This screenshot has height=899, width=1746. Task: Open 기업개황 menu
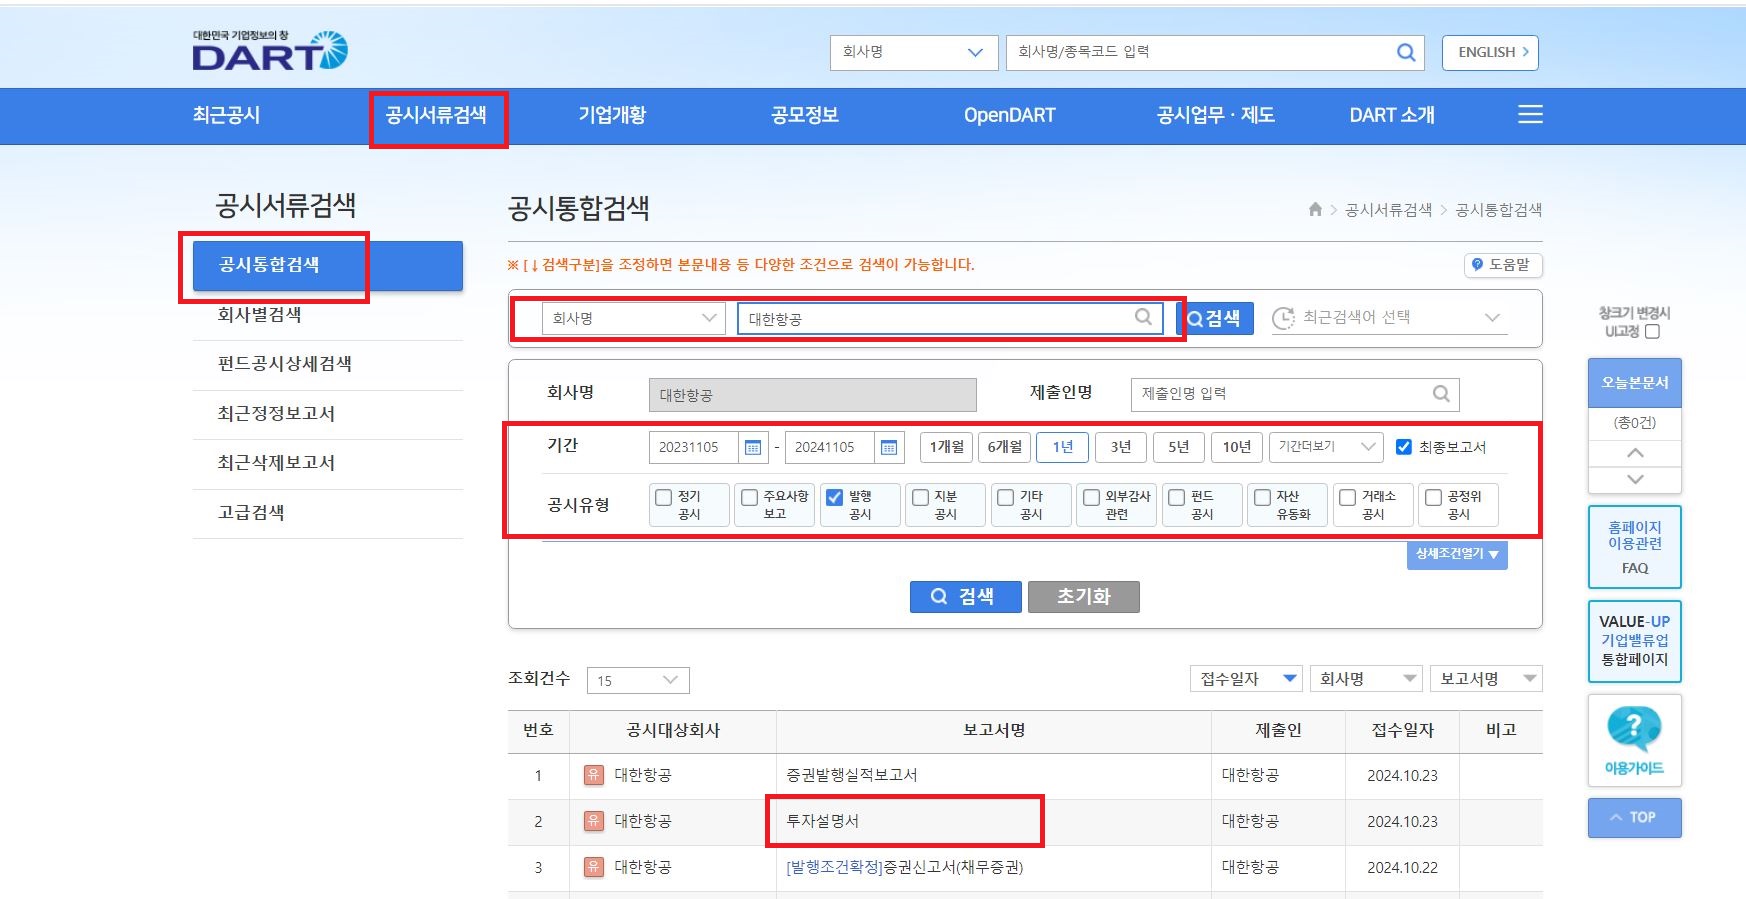click(612, 115)
